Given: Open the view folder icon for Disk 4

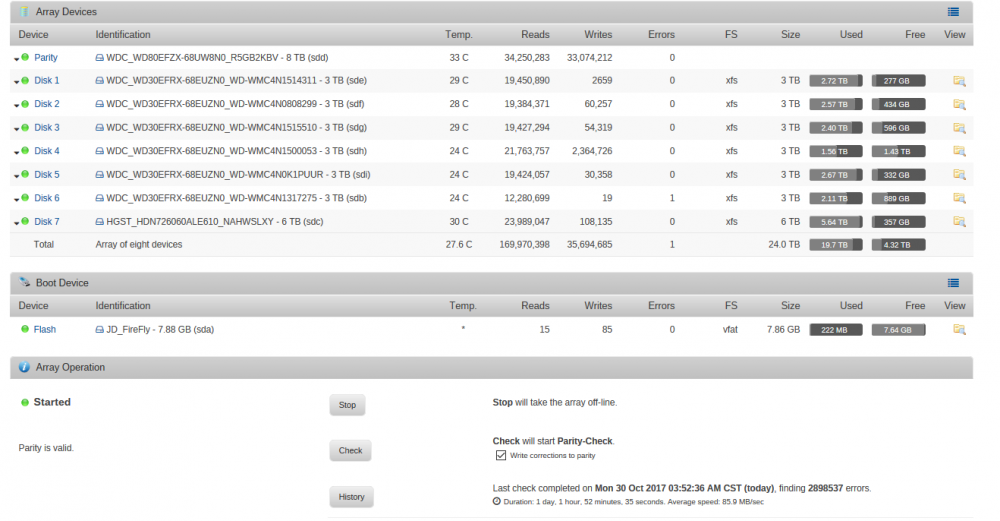Looking at the screenshot, I should click(x=959, y=151).
